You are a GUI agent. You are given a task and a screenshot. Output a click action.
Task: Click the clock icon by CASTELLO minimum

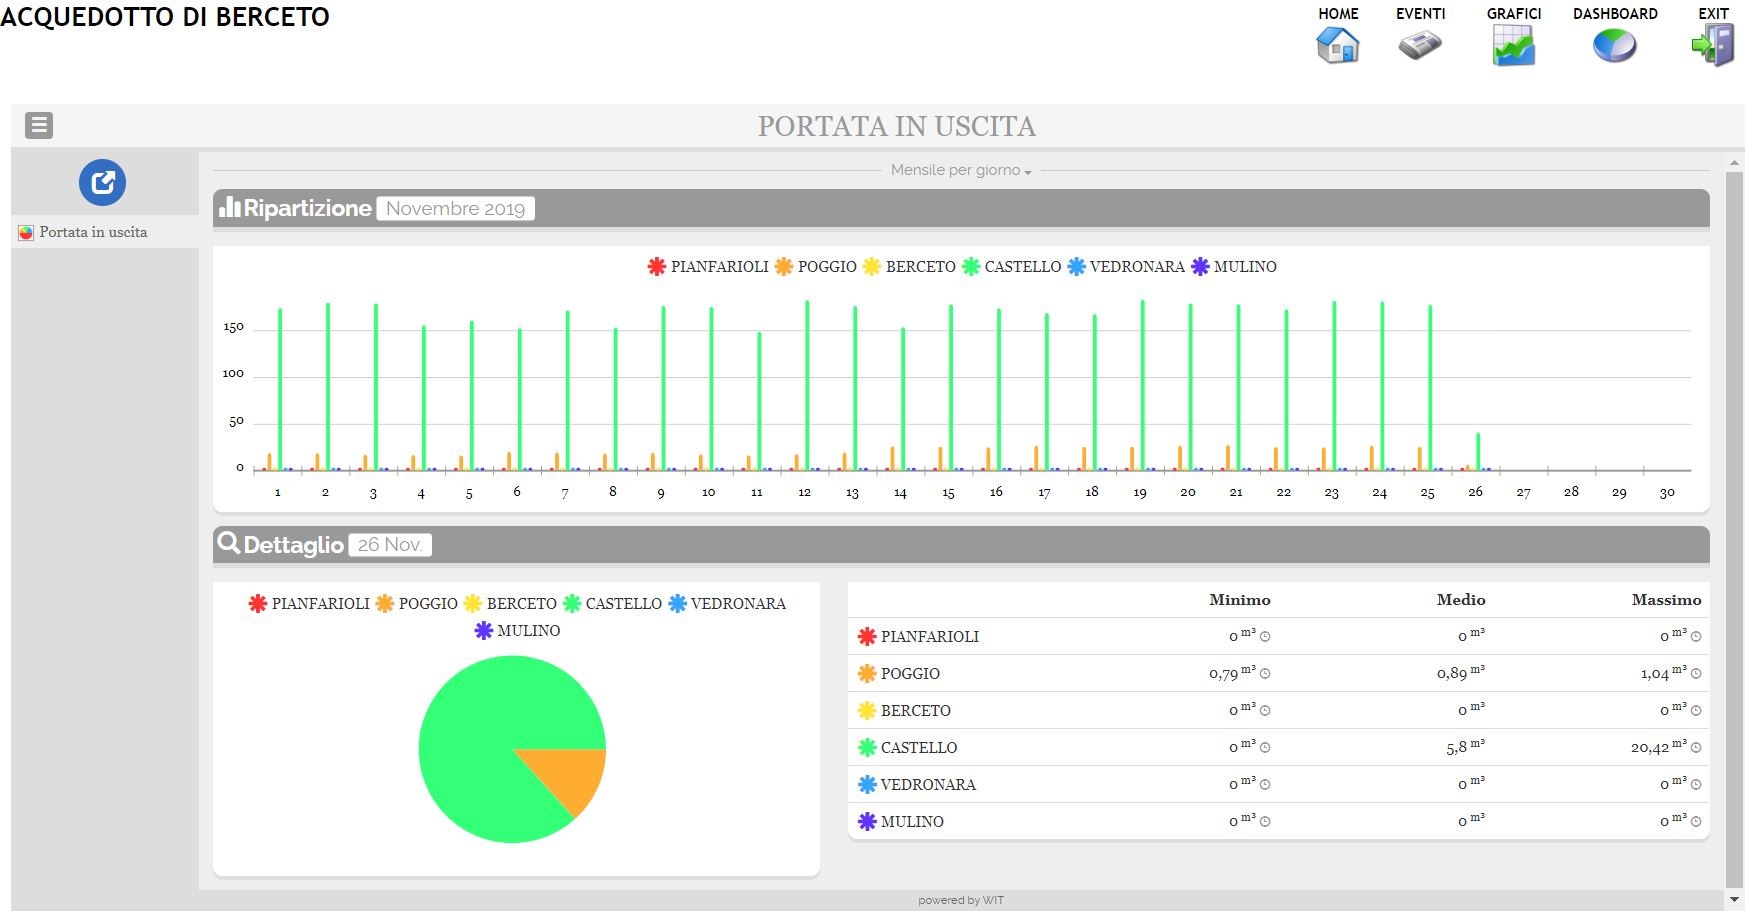tap(1265, 748)
